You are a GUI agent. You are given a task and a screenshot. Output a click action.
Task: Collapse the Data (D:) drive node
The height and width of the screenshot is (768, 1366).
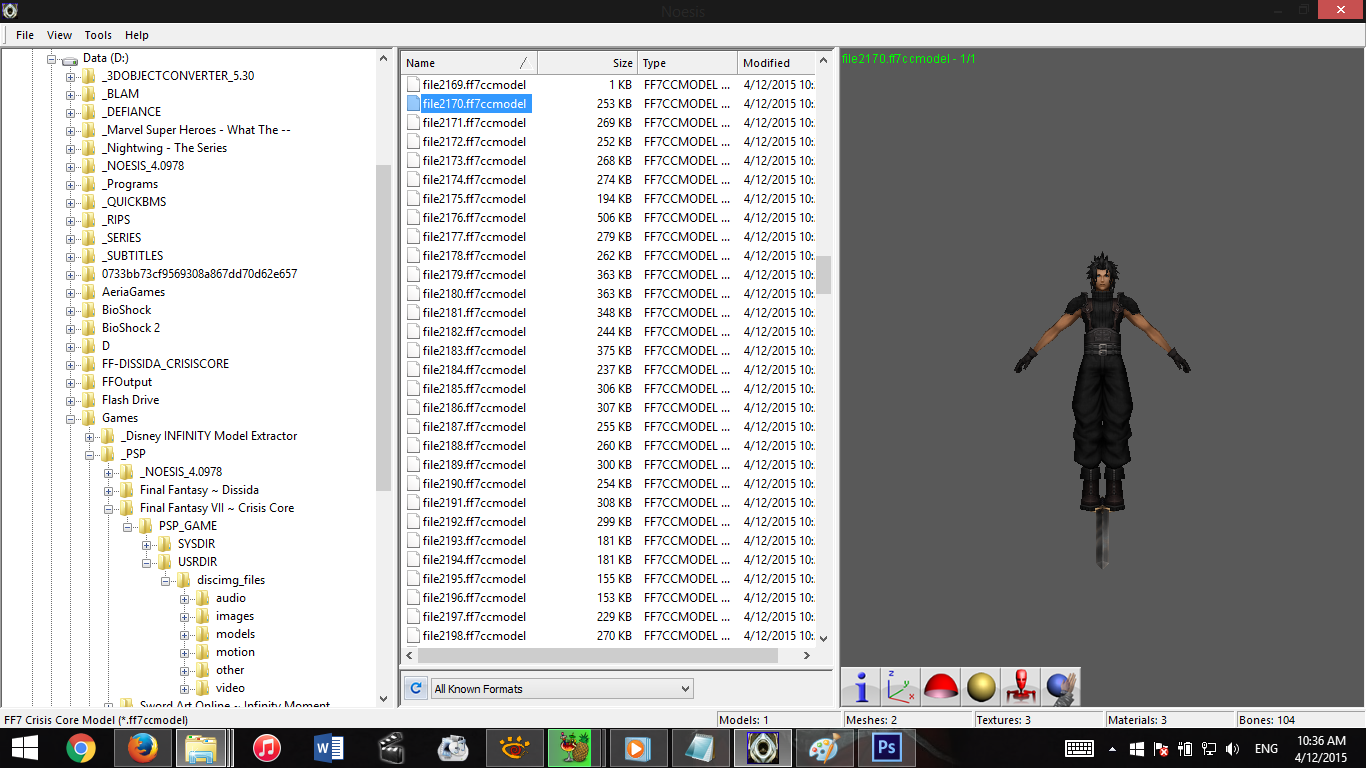[x=52, y=58]
